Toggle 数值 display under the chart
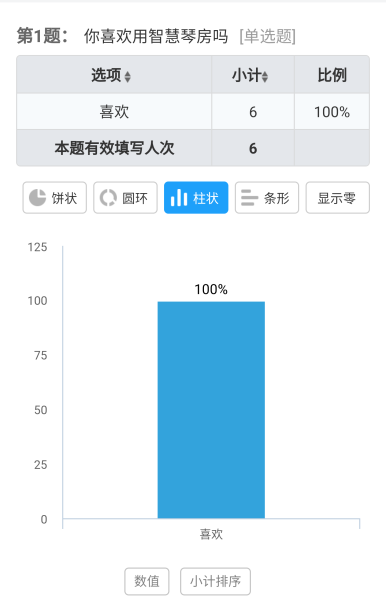 click(147, 581)
